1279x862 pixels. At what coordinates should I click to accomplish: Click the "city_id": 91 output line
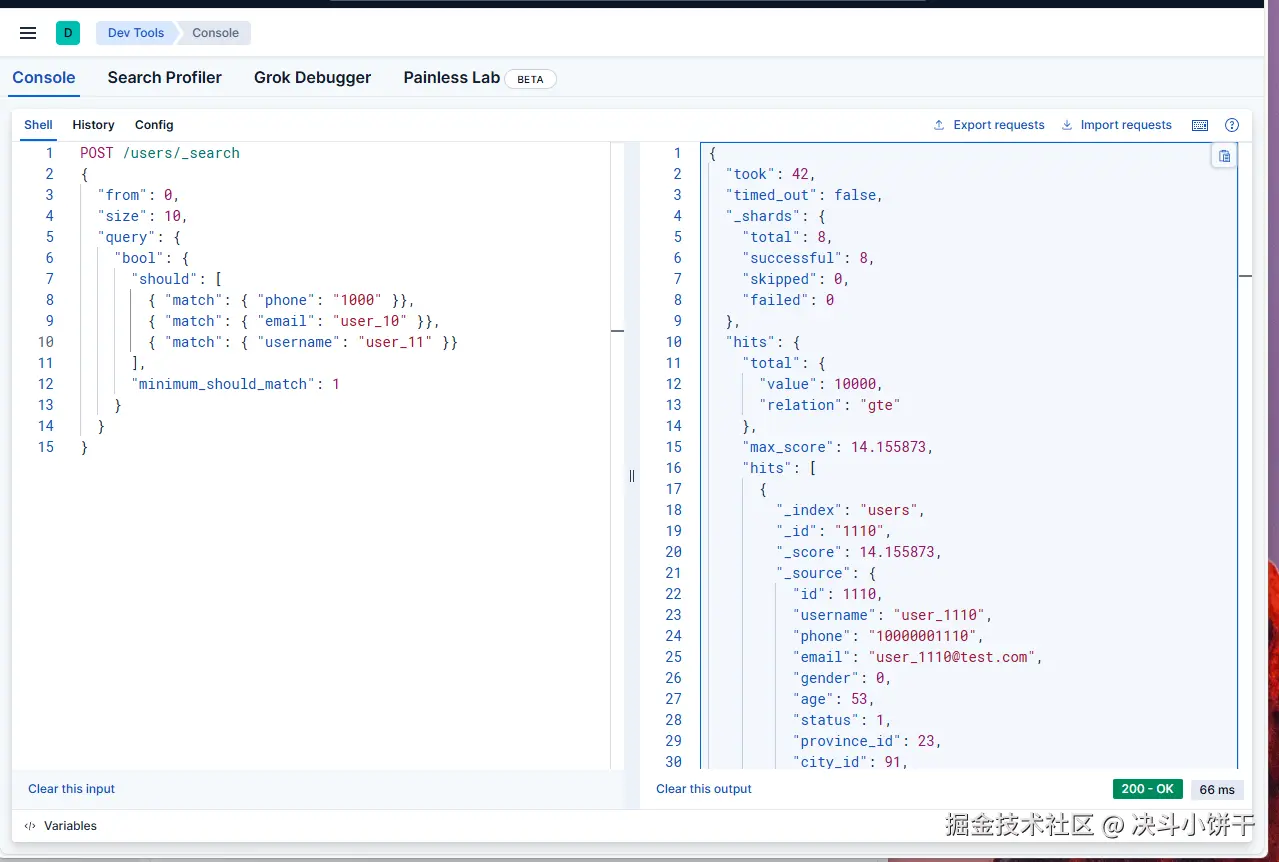coord(851,762)
